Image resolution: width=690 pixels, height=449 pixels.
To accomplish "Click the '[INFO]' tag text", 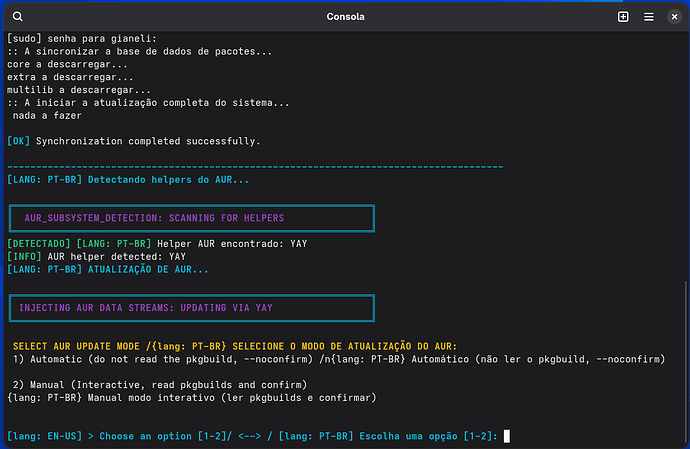I will click(x=24, y=257).
